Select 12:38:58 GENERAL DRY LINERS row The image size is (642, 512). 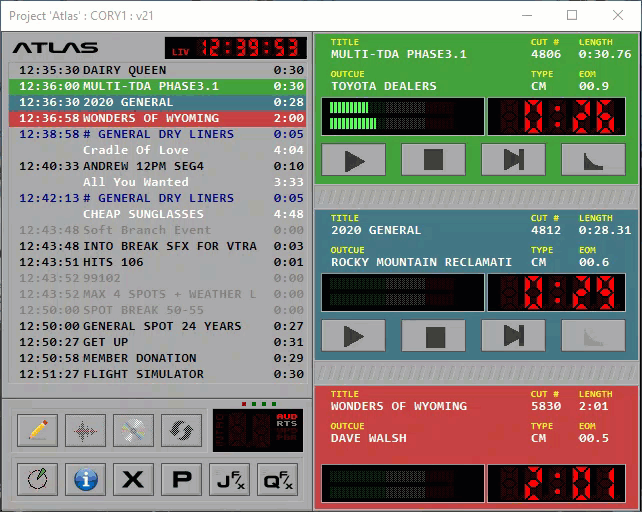(157, 134)
